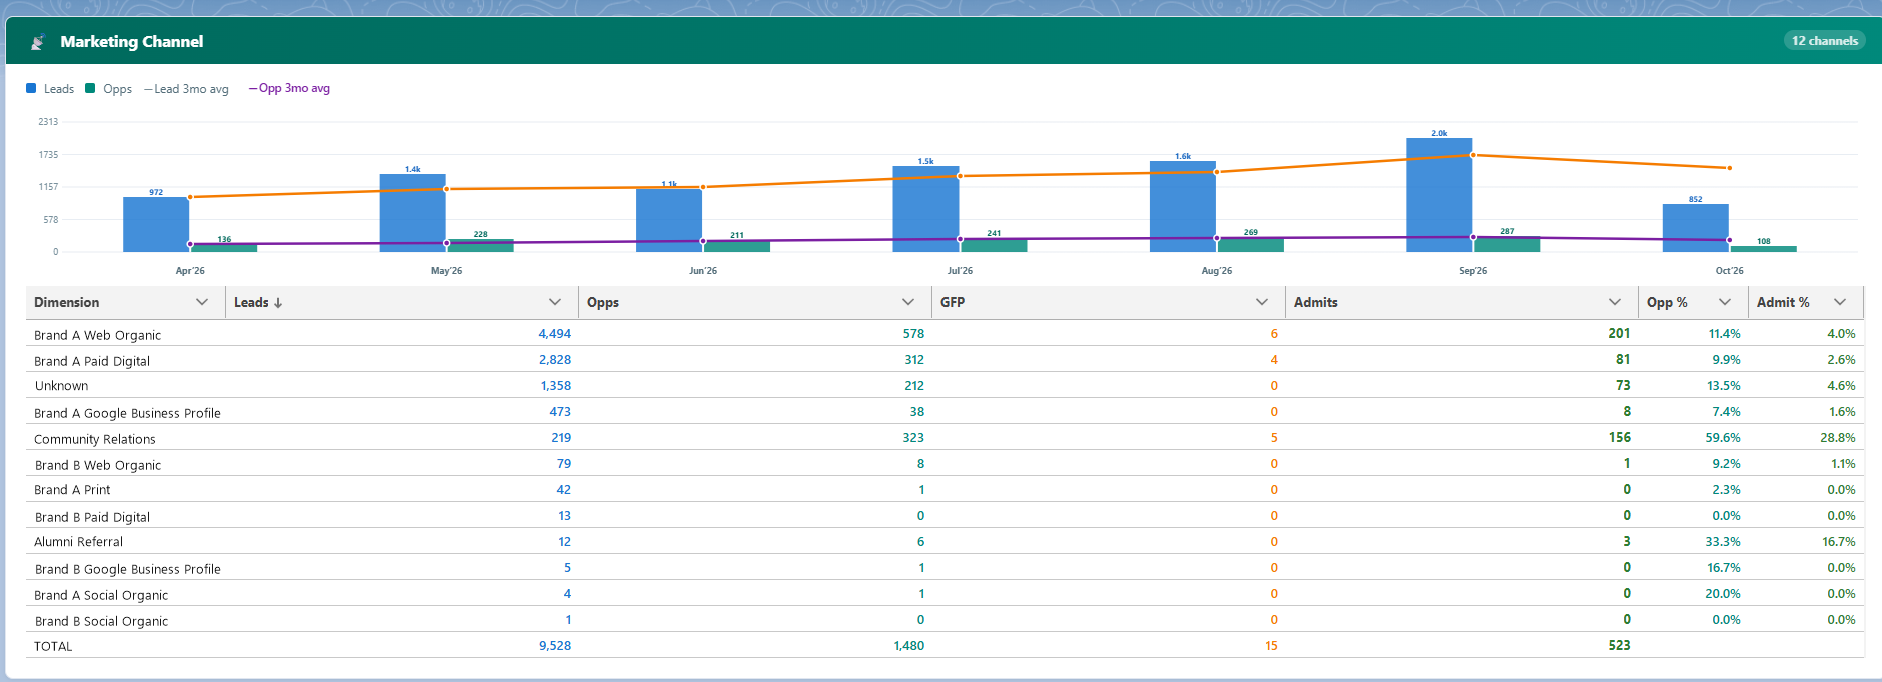Sort by the GFP column header
1882x682 pixels.
coord(952,302)
